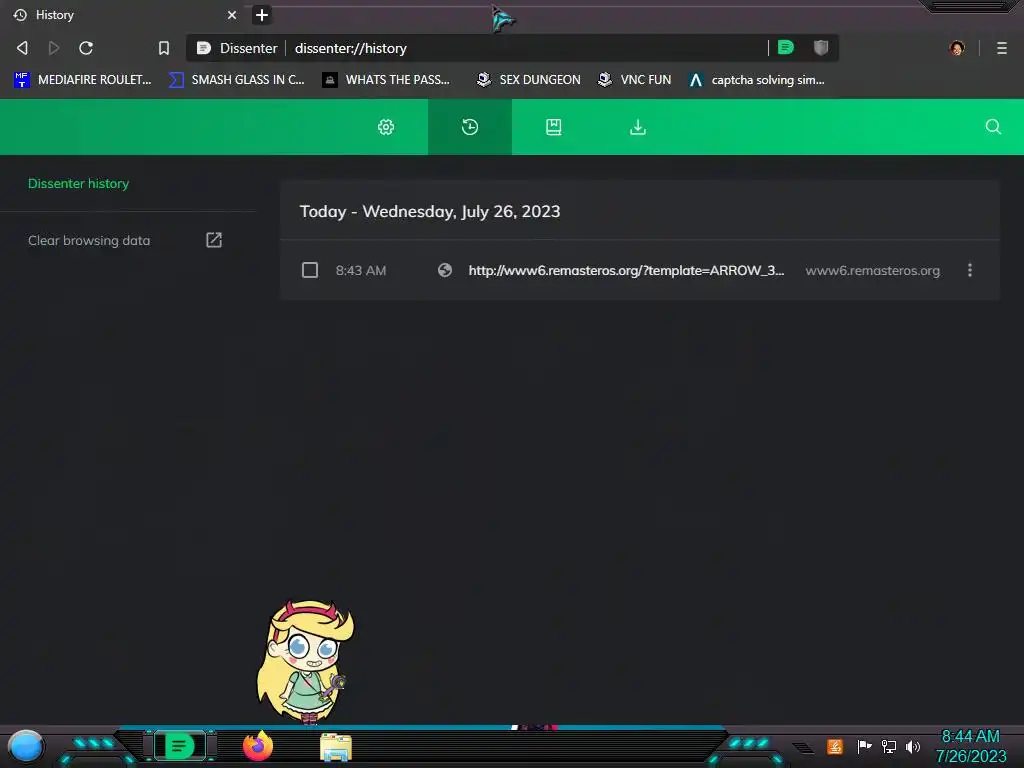Image resolution: width=1024 pixels, height=768 pixels.
Task: Open the Dissenter comments green icon
Action: point(786,47)
